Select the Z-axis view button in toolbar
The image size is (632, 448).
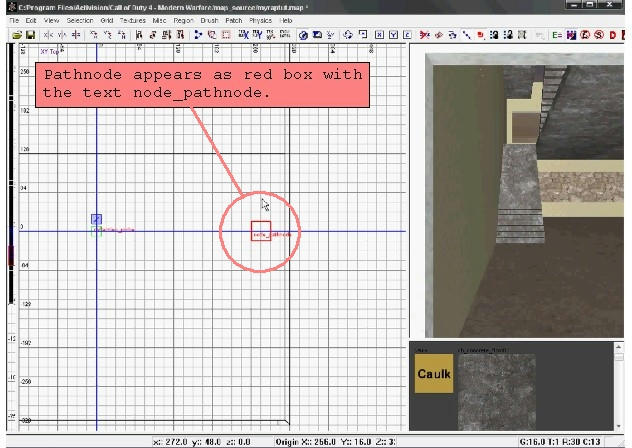406,35
